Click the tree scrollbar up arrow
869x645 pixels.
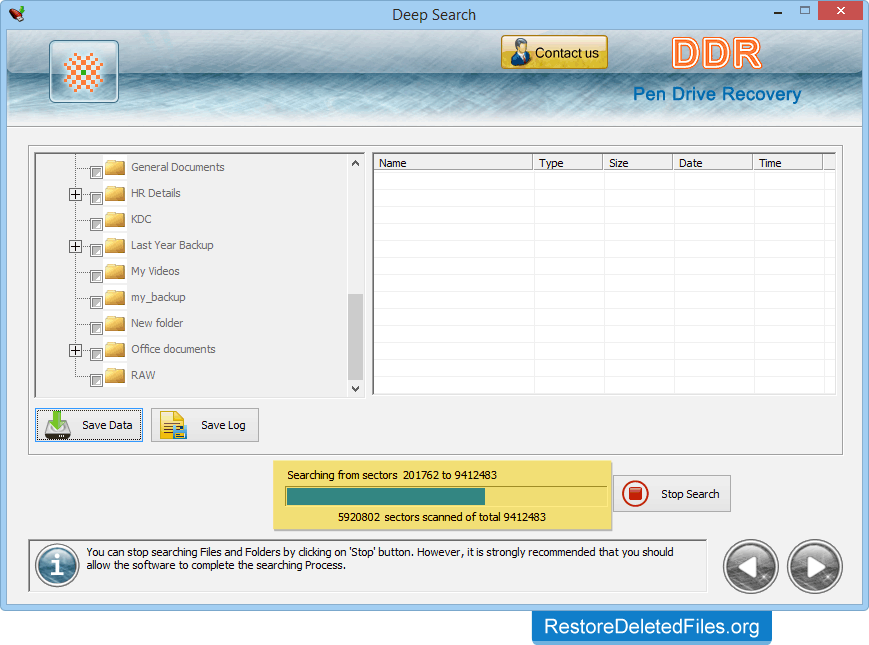(x=355, y=163)
